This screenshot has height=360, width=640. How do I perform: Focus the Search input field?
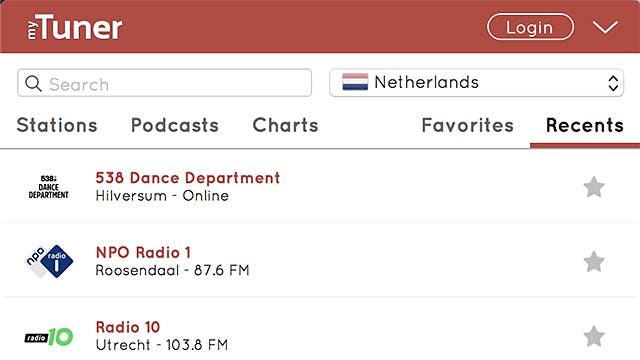(x=164, y=83)
